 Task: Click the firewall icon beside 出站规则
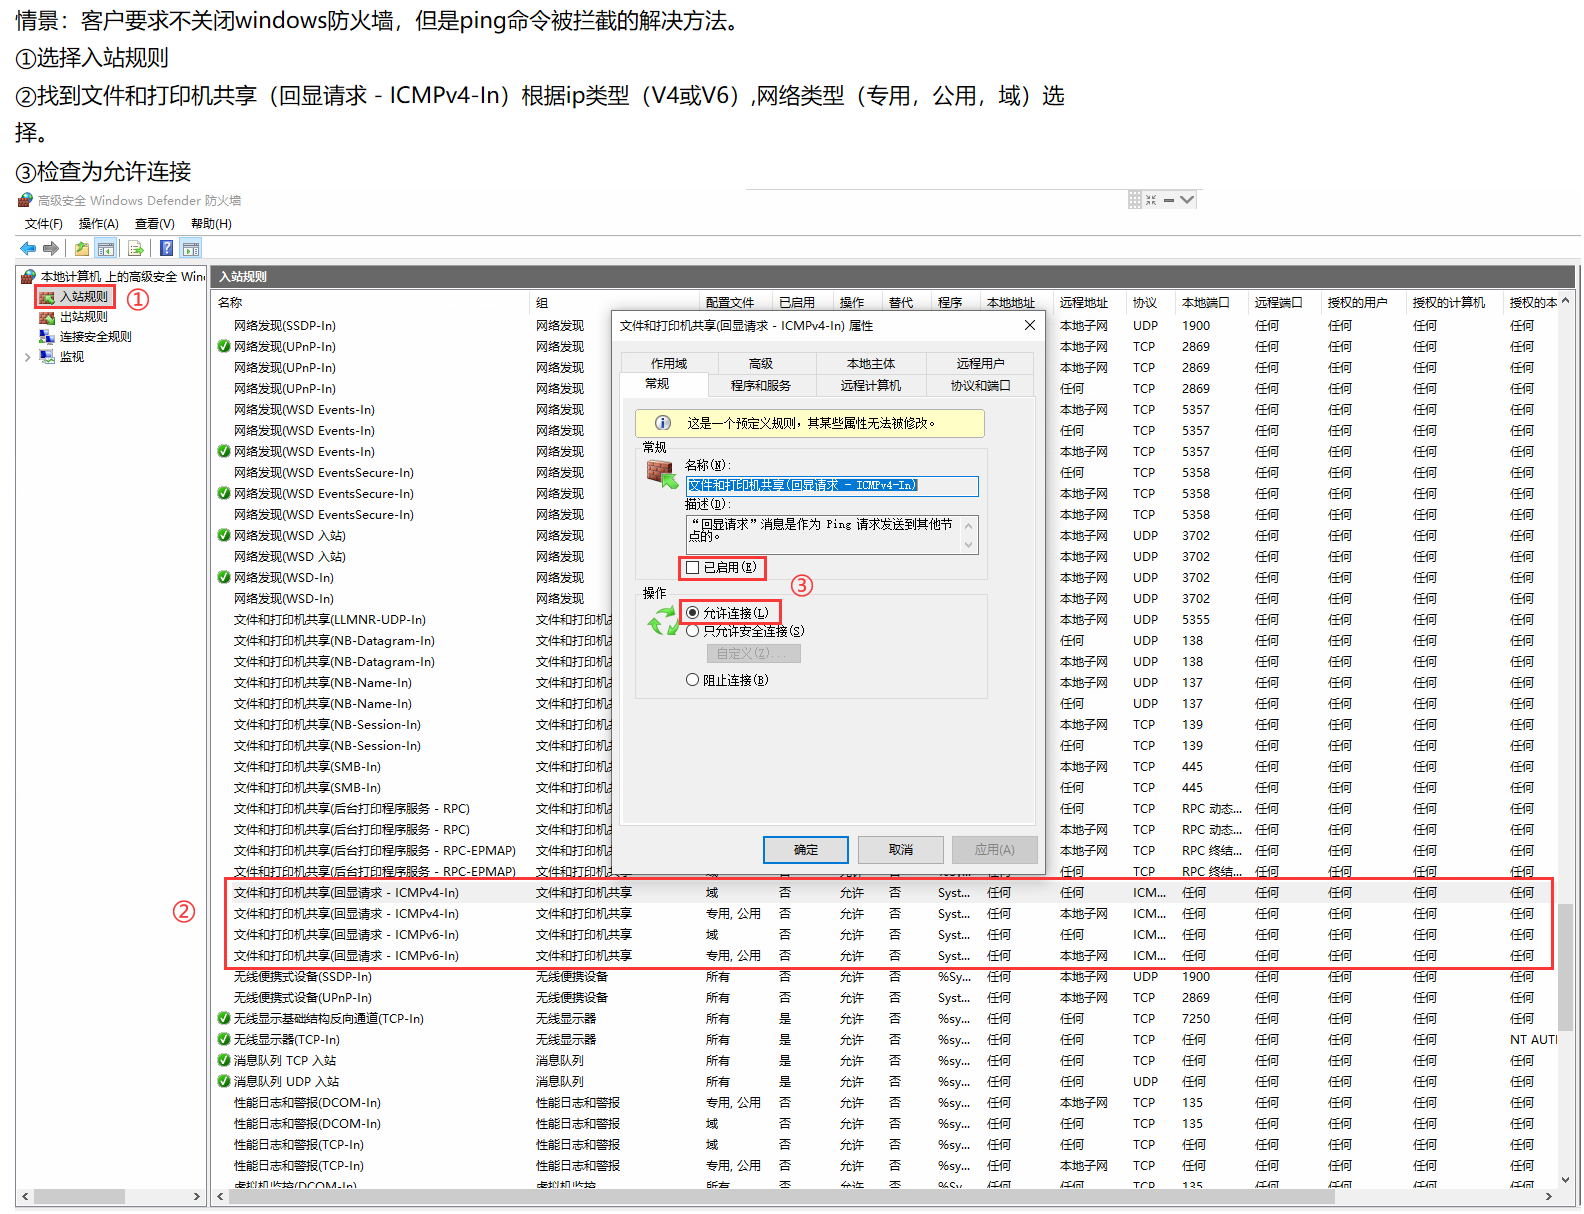47,317
